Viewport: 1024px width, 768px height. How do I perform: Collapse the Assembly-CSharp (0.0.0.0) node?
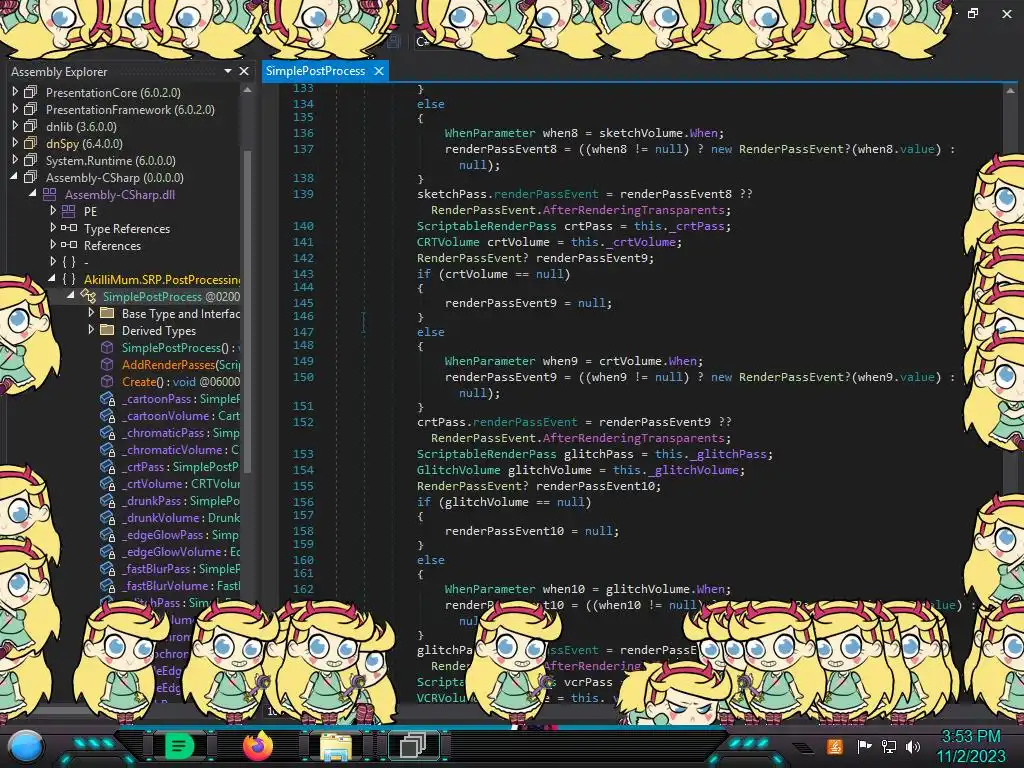tap(14, 177)
